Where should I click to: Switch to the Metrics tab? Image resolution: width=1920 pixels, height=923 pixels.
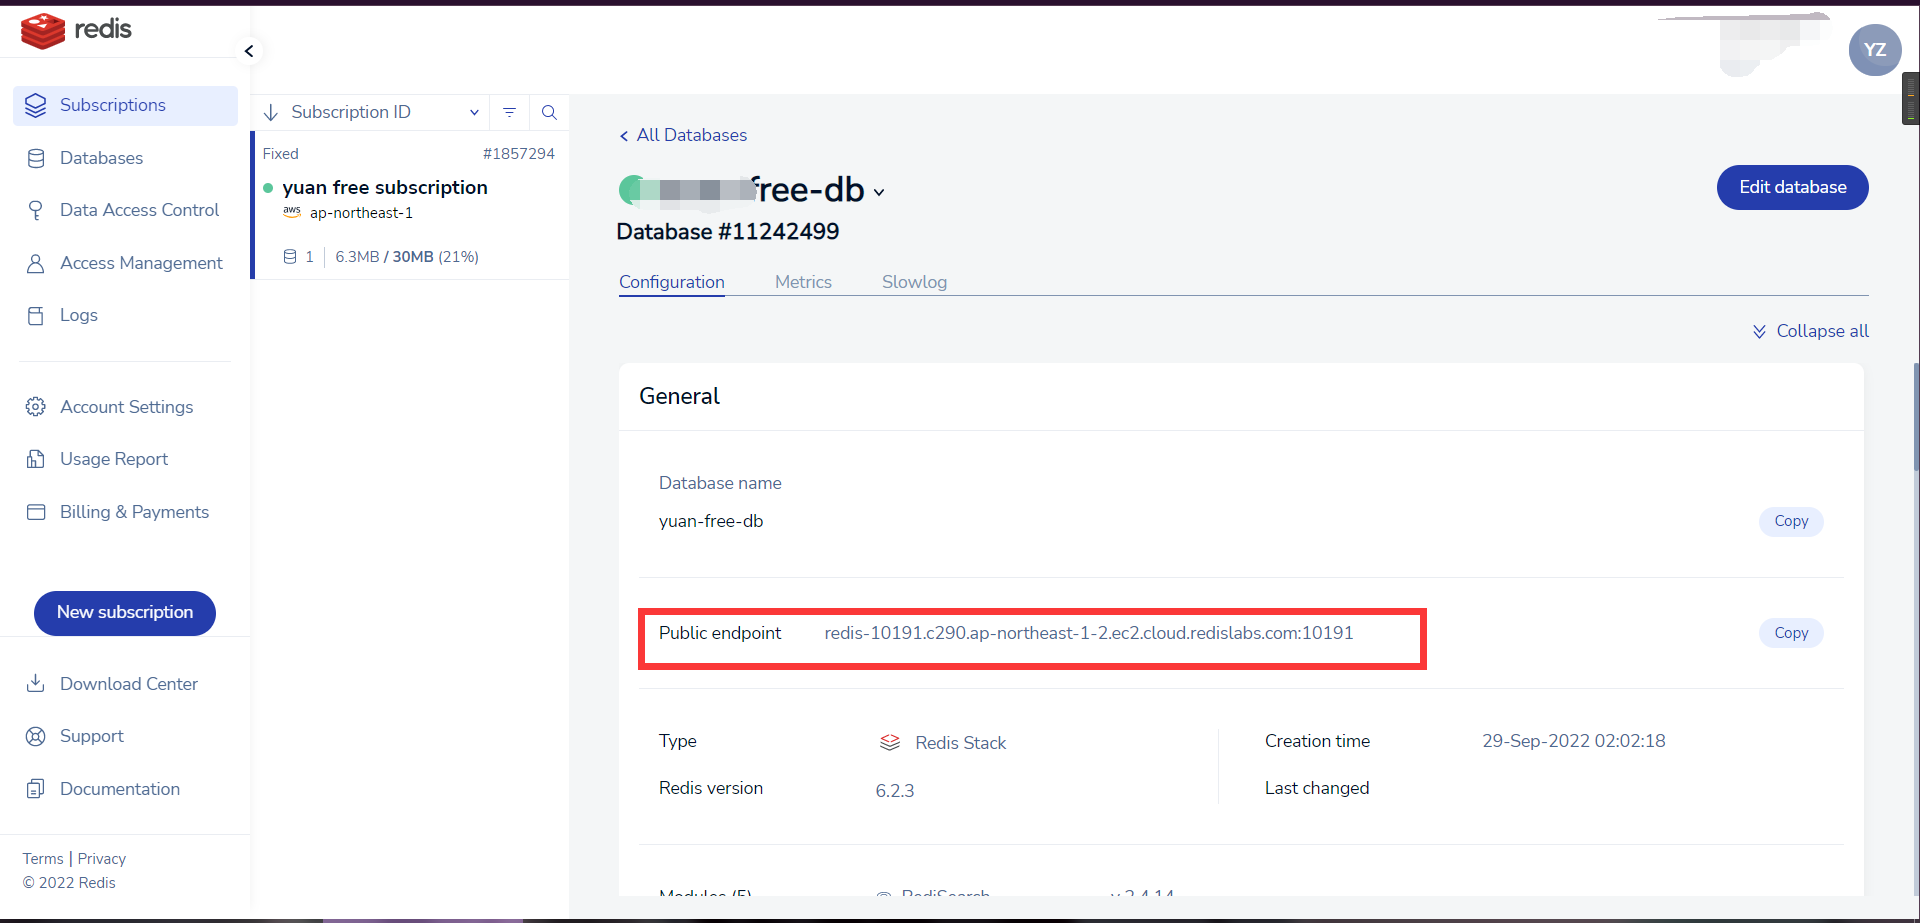(x=803, y=282)
